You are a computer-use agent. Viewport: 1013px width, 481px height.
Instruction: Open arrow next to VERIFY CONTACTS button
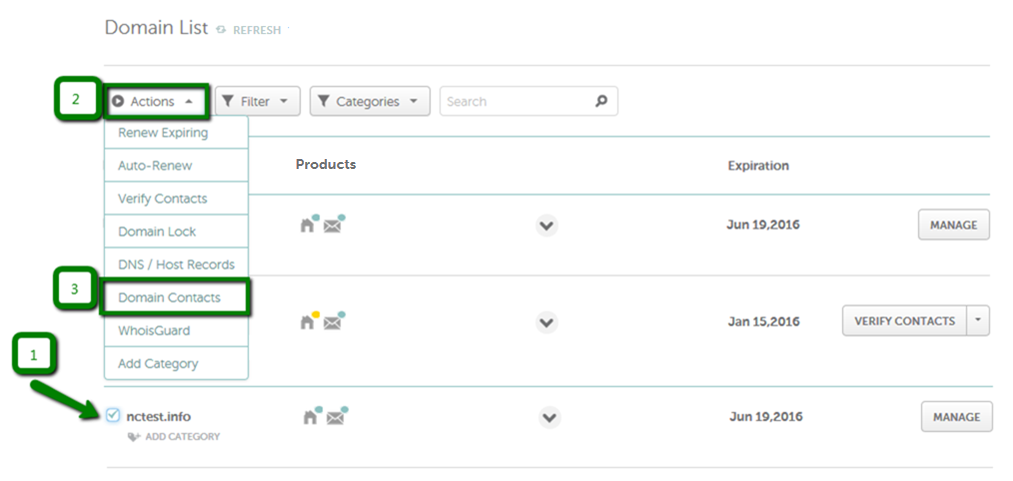978,321
